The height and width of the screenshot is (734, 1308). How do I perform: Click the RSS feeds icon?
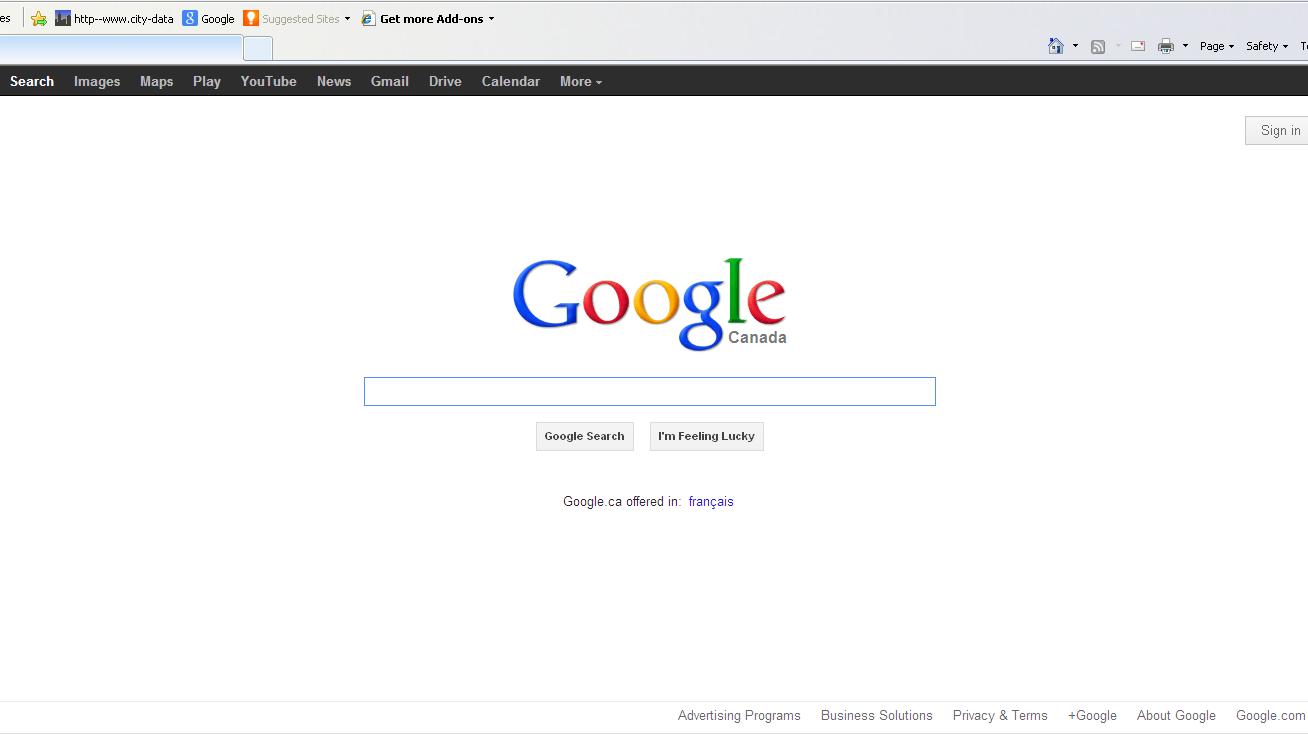pyautogui.click(x=1097, y=46)
